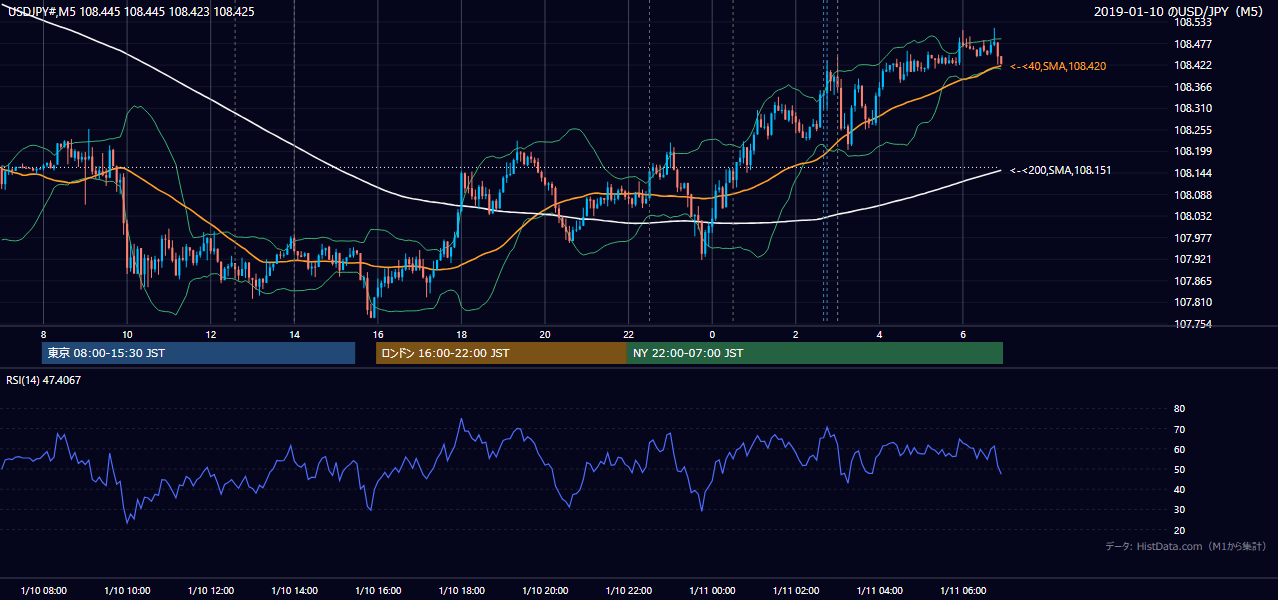Image resolution: width=1278 pixels, height=600 pixels.
Task: Click price axis value 107.865
Action: 1193,281
